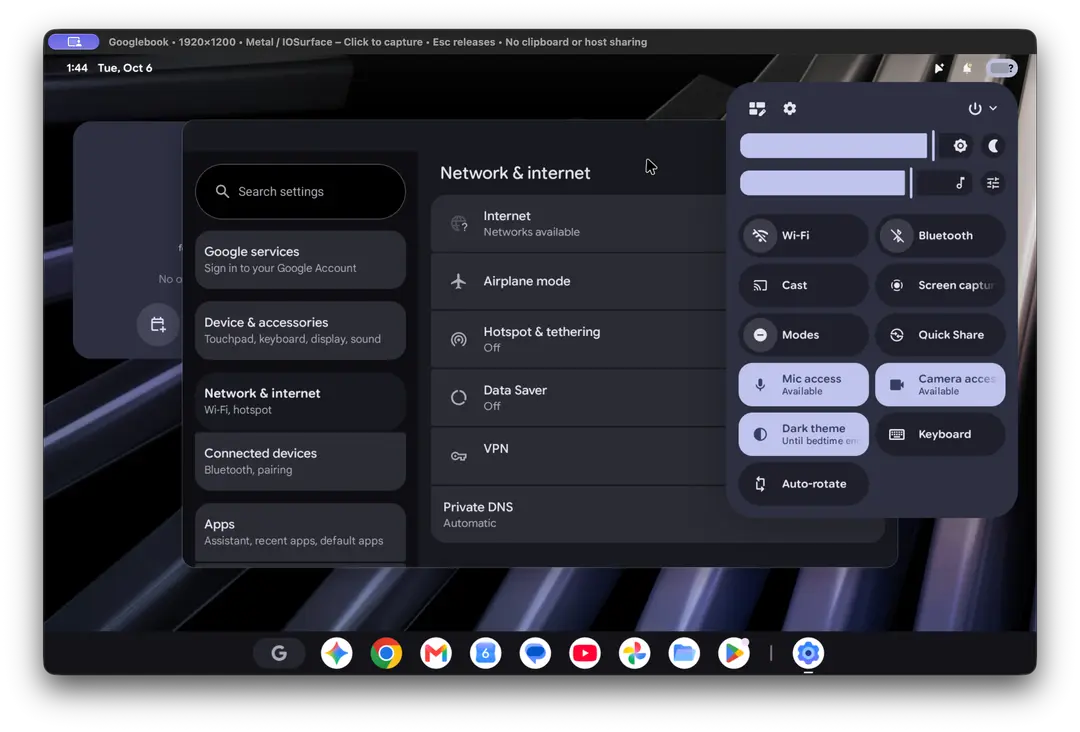The height and width of the screenshot is (732, 1080).
Task: Open Connected devices settings
Action: (300, 461)
